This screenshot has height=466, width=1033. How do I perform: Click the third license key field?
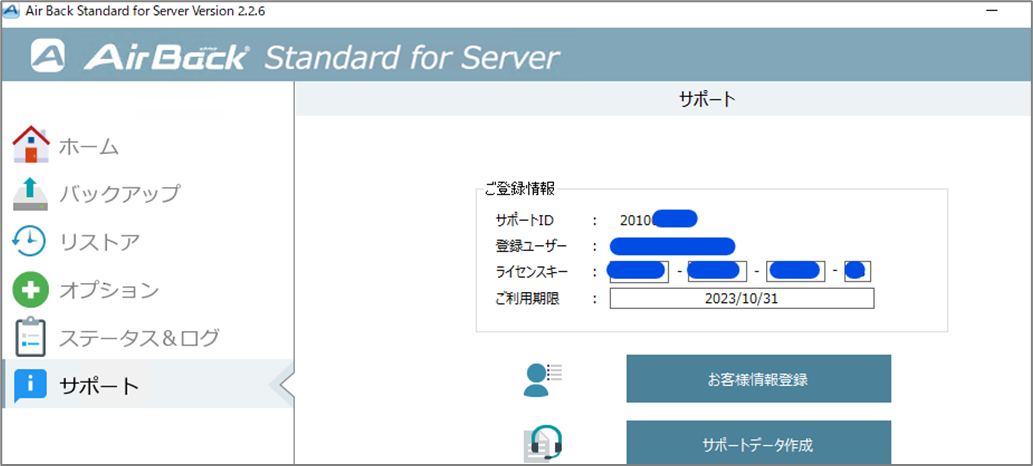coord(796,271)
